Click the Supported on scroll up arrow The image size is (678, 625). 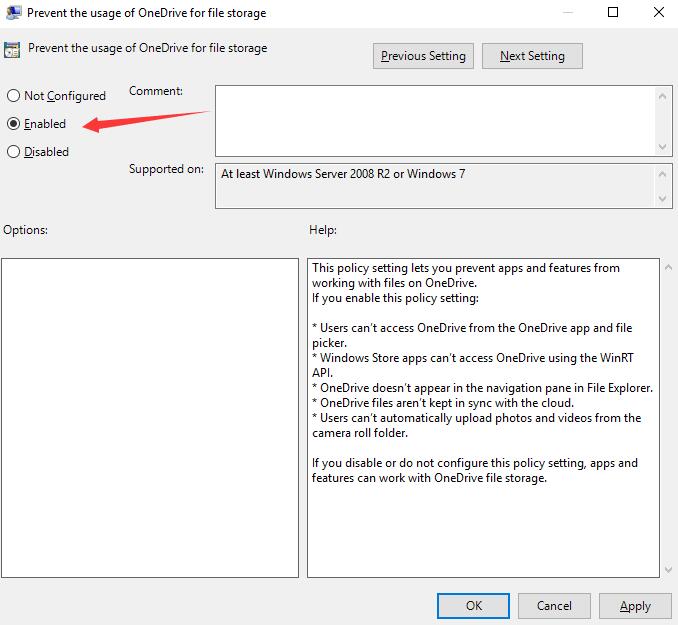(x=662, y=174)
